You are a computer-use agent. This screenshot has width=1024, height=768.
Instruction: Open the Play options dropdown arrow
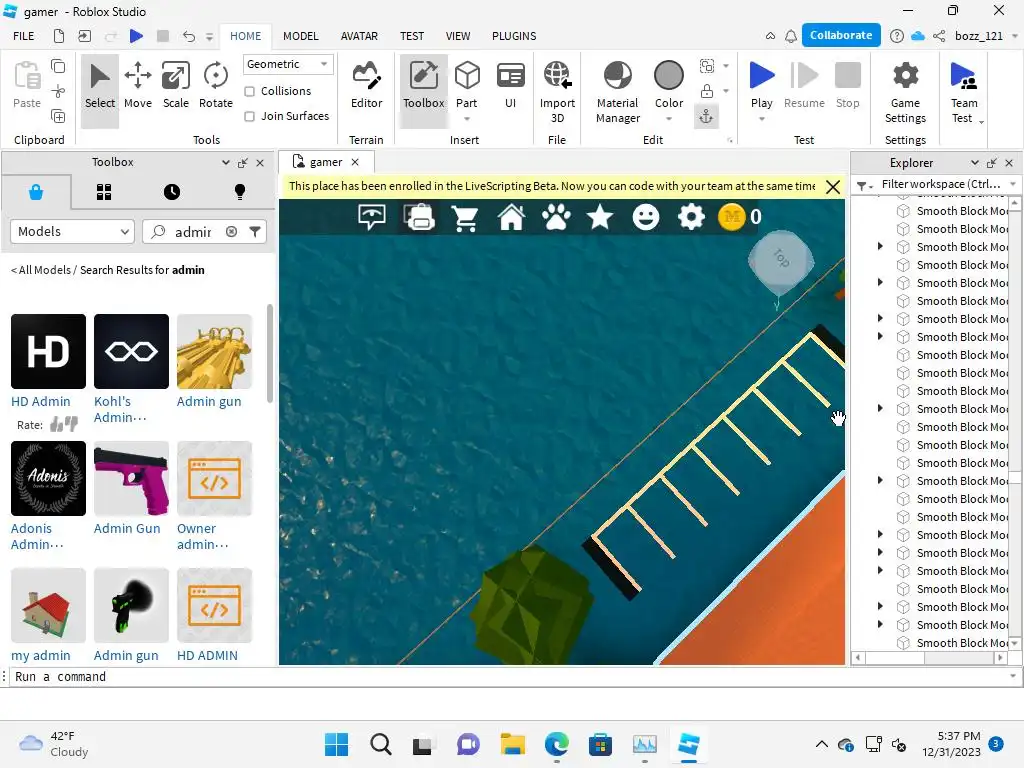coord(761,119)
